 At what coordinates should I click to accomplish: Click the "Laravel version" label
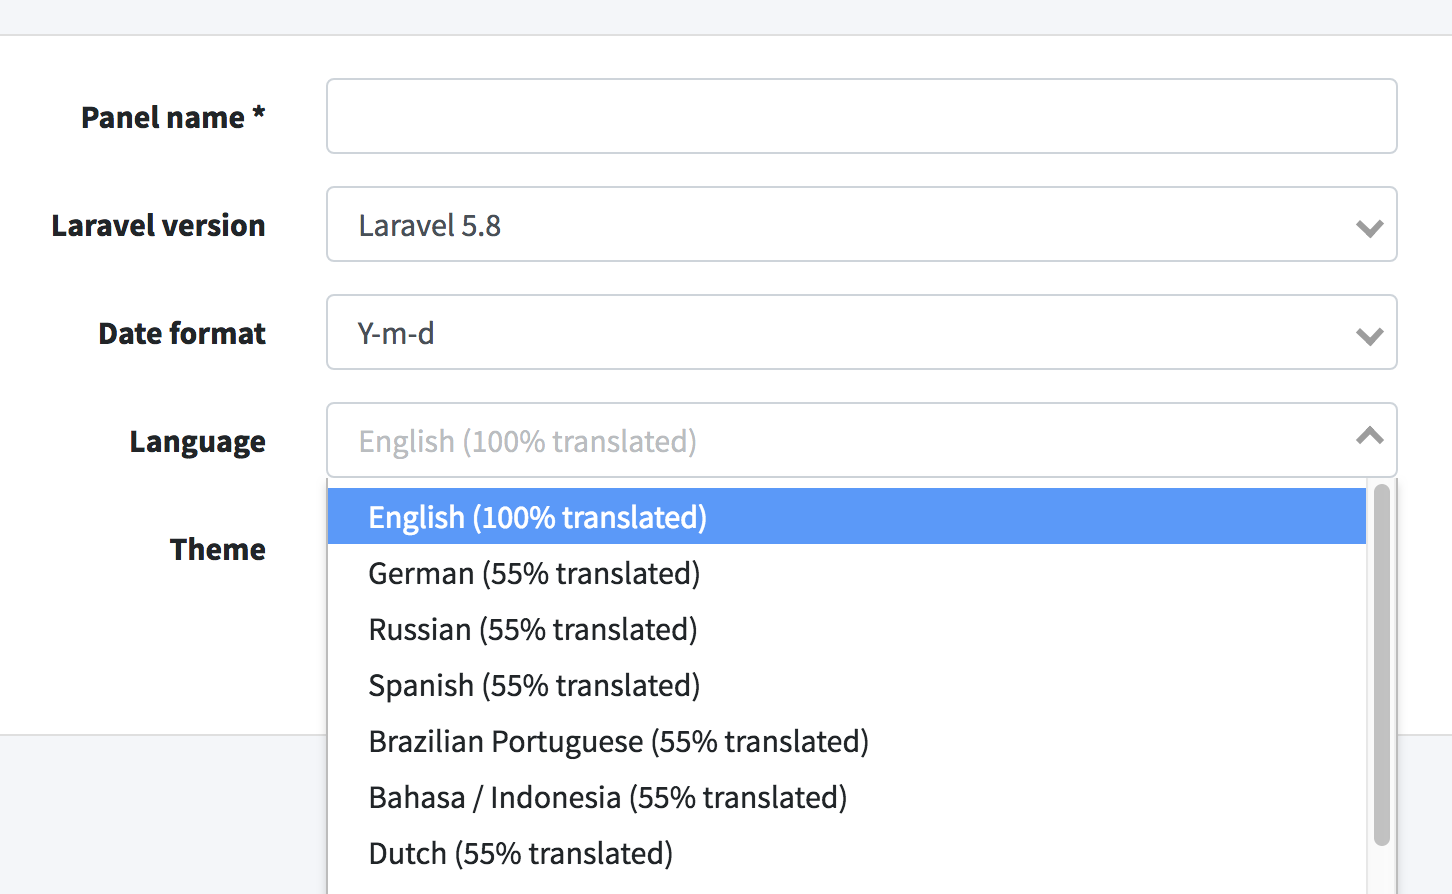tap(158, 225)
